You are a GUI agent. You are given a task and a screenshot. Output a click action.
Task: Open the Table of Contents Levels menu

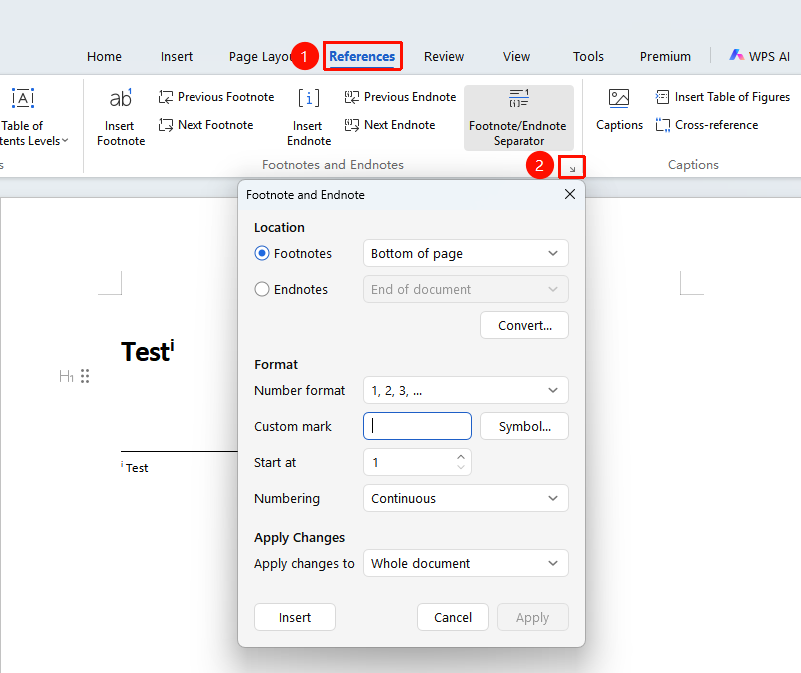tap(34, 118)
